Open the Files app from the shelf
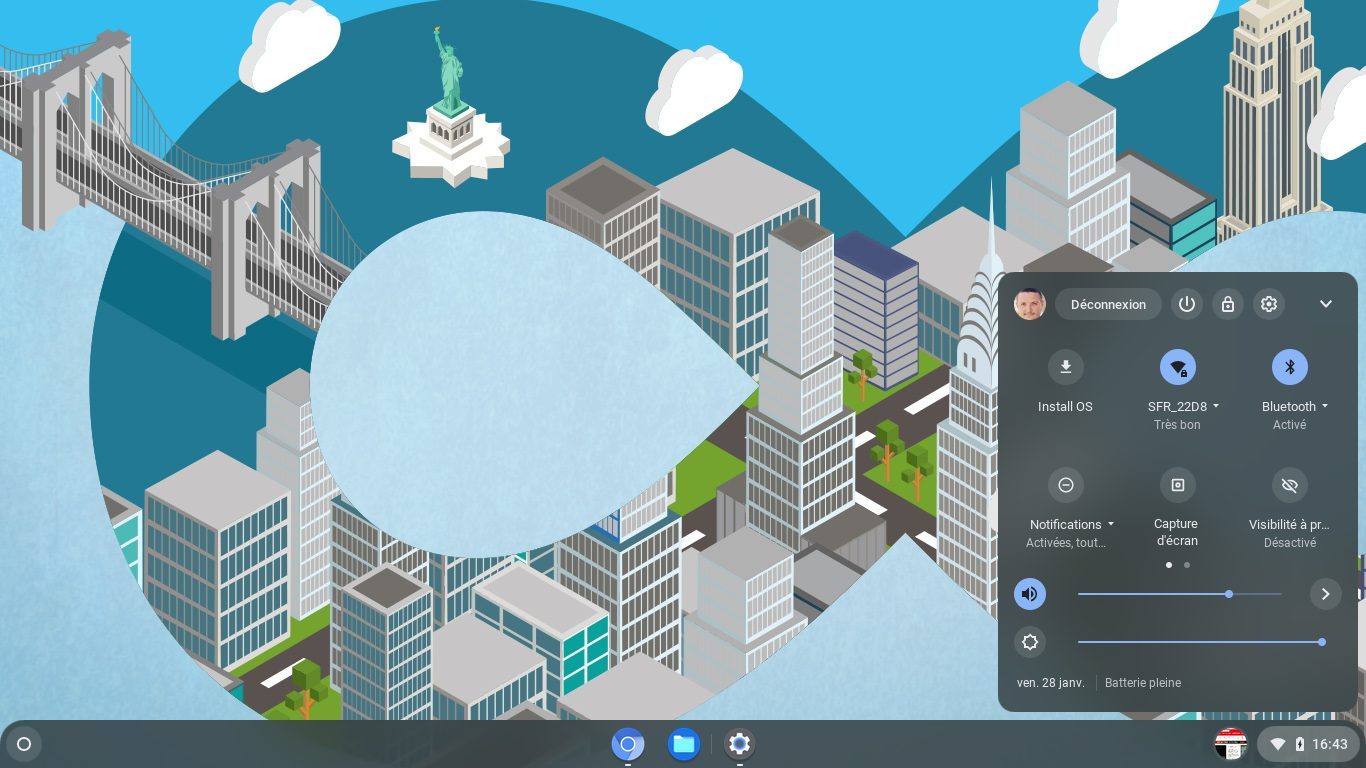 pyautogui.click(x=684, y=744)
